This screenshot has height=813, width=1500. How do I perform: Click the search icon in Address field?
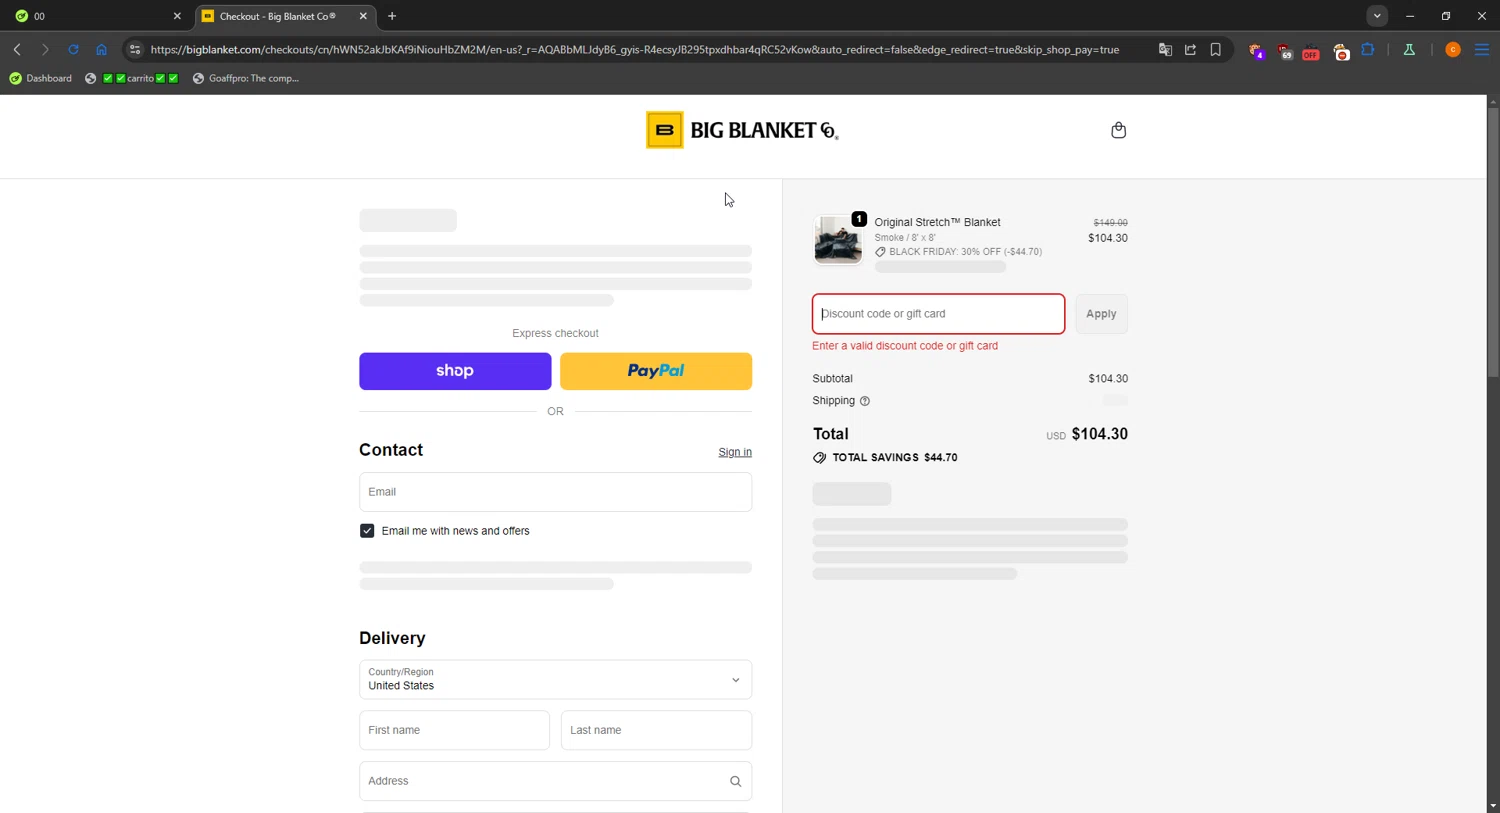click(x=735, y=782)
